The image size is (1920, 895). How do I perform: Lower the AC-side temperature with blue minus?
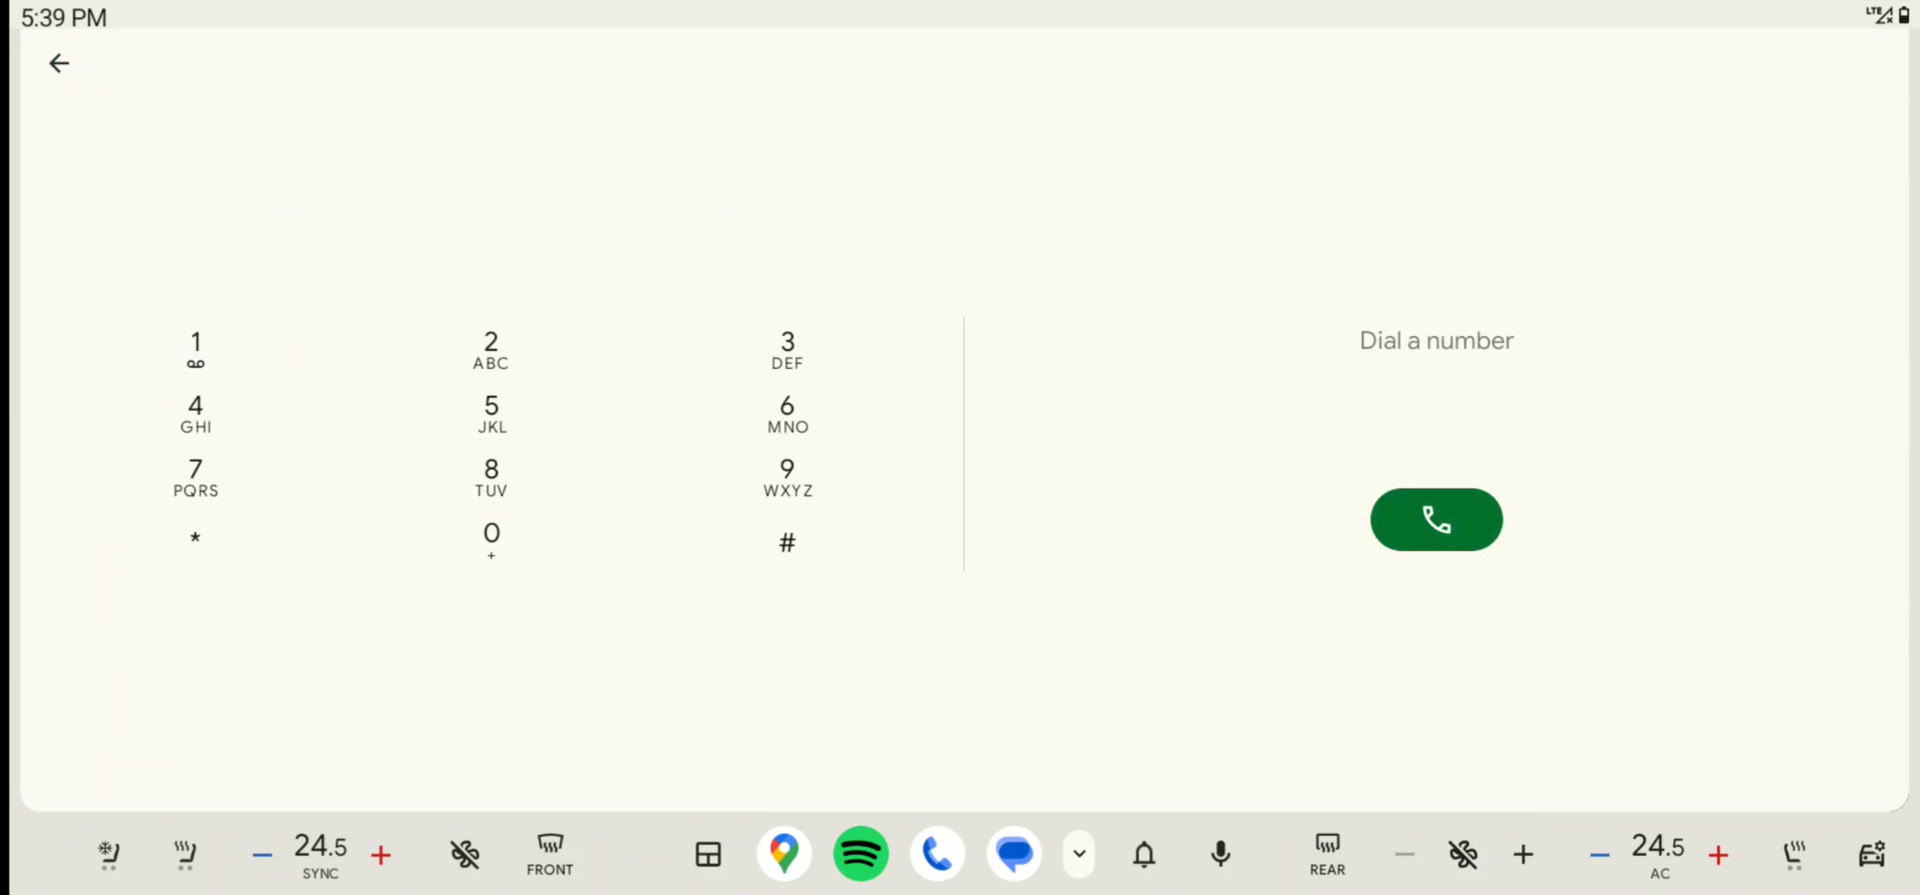tap(1599, 855)
